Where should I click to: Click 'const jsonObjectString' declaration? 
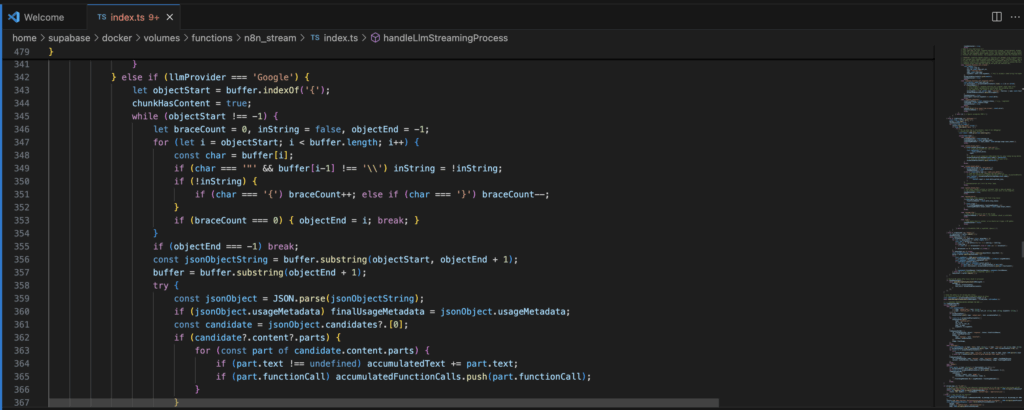pyautogui.click(x=335, y=259)
